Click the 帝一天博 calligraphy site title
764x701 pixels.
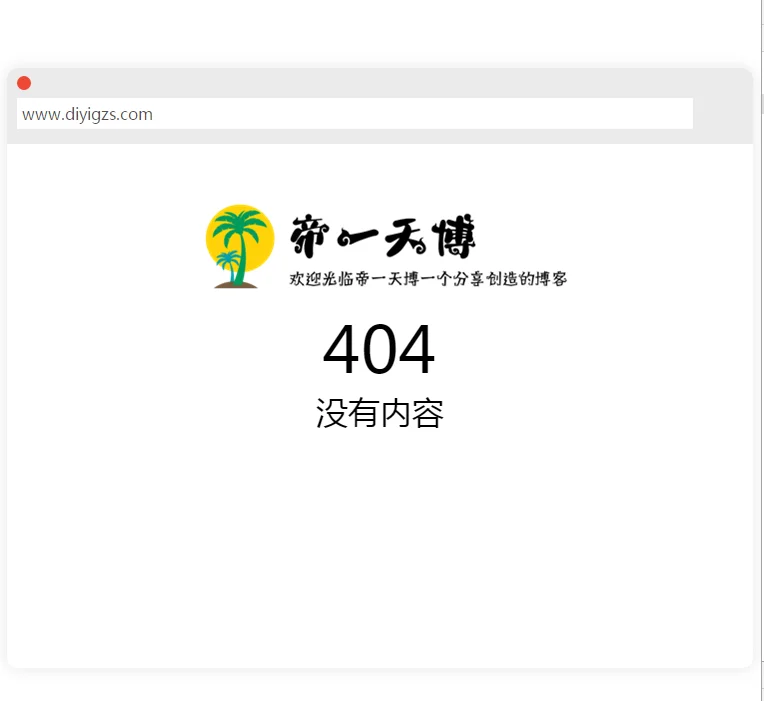point(383,236)
